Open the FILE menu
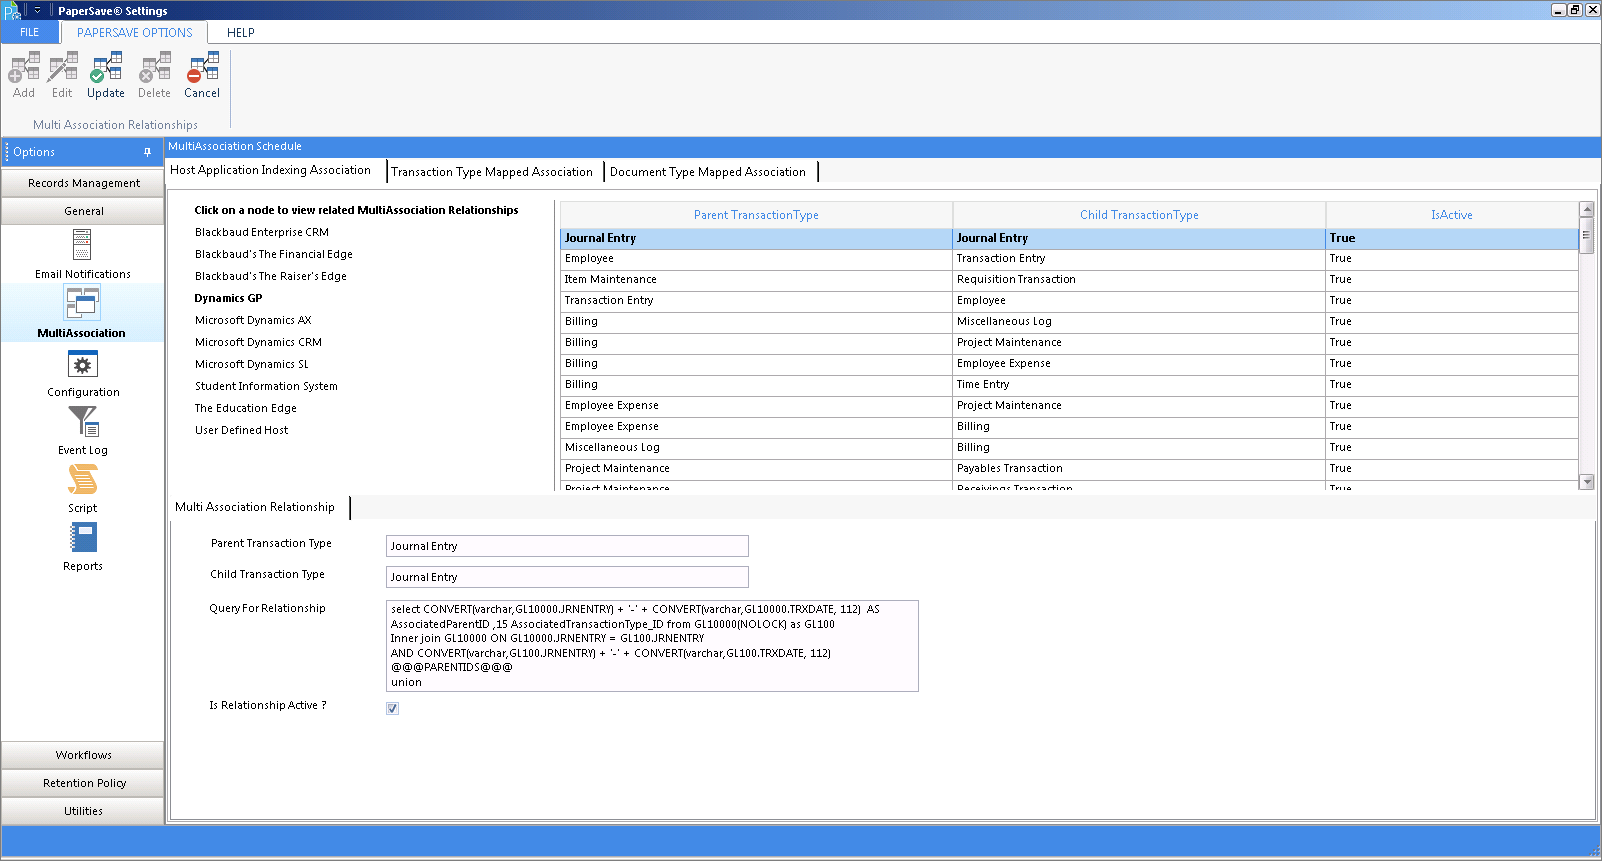1602x861 pixels. coord(30,33)
